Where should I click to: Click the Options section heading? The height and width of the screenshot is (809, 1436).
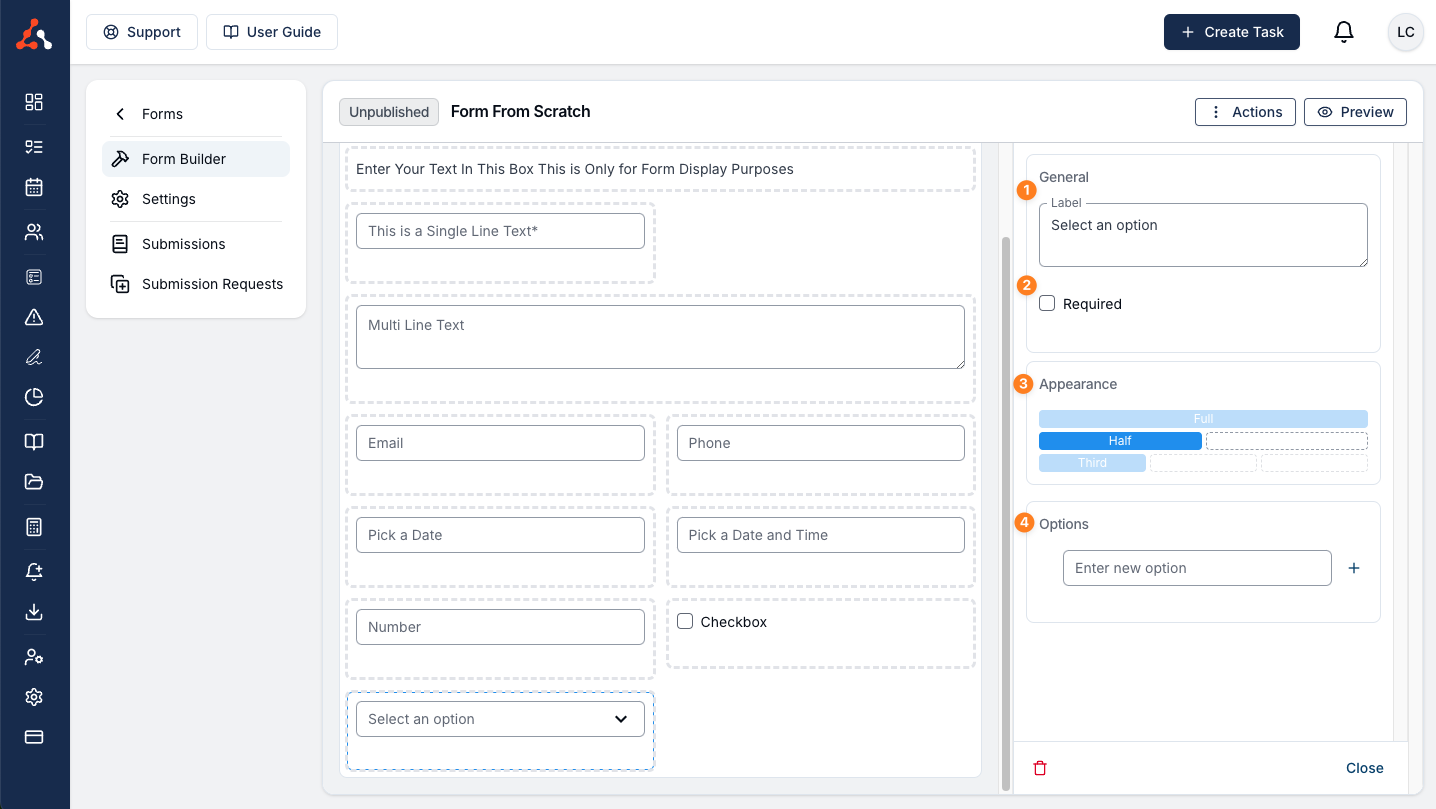pos(1064,524)
